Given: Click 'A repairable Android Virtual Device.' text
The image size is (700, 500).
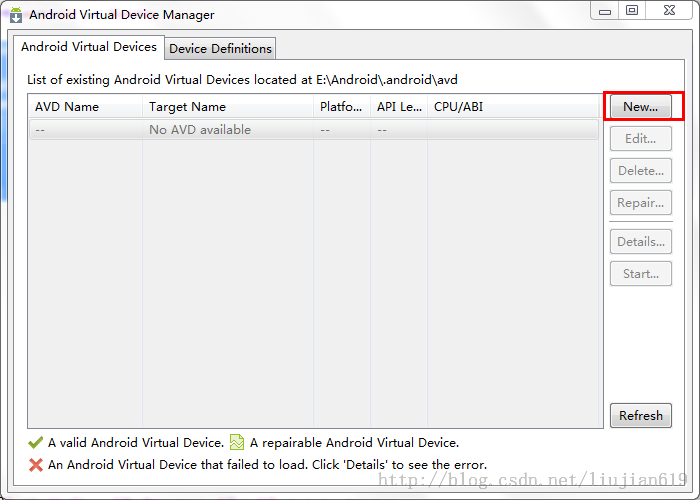Looking at the screenshot, I should 354,442.
